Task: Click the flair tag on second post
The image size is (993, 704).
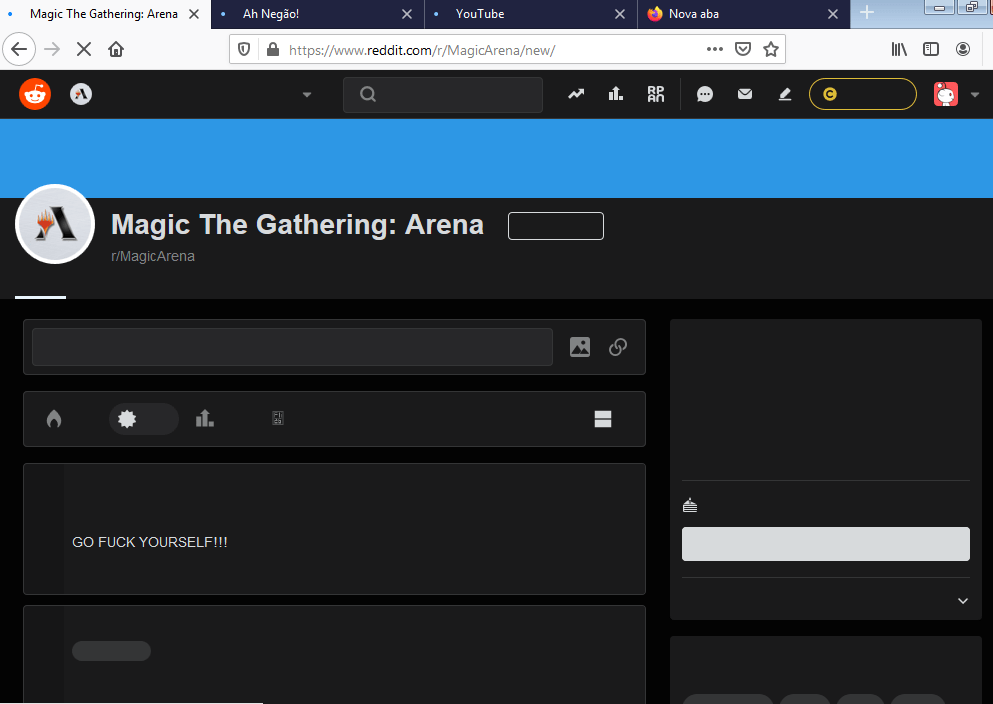Action: click(111, 651)
